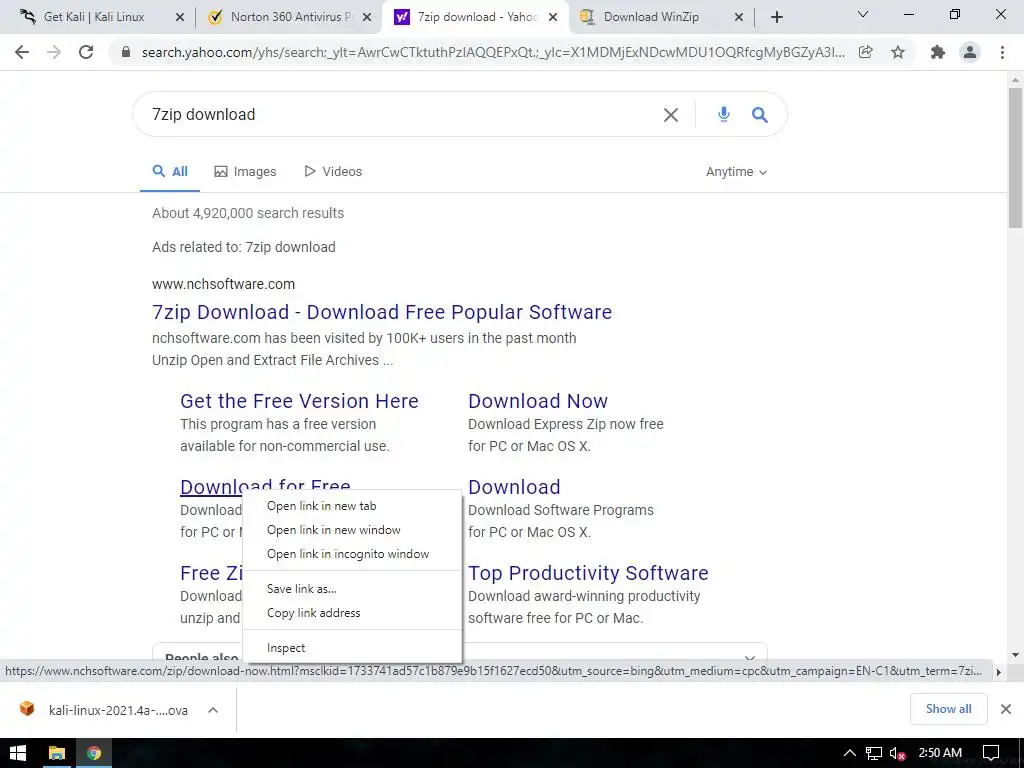This screenshot has width=1024, height=768.
Task: Select the Images results filter
Action: tap(245, 172)
